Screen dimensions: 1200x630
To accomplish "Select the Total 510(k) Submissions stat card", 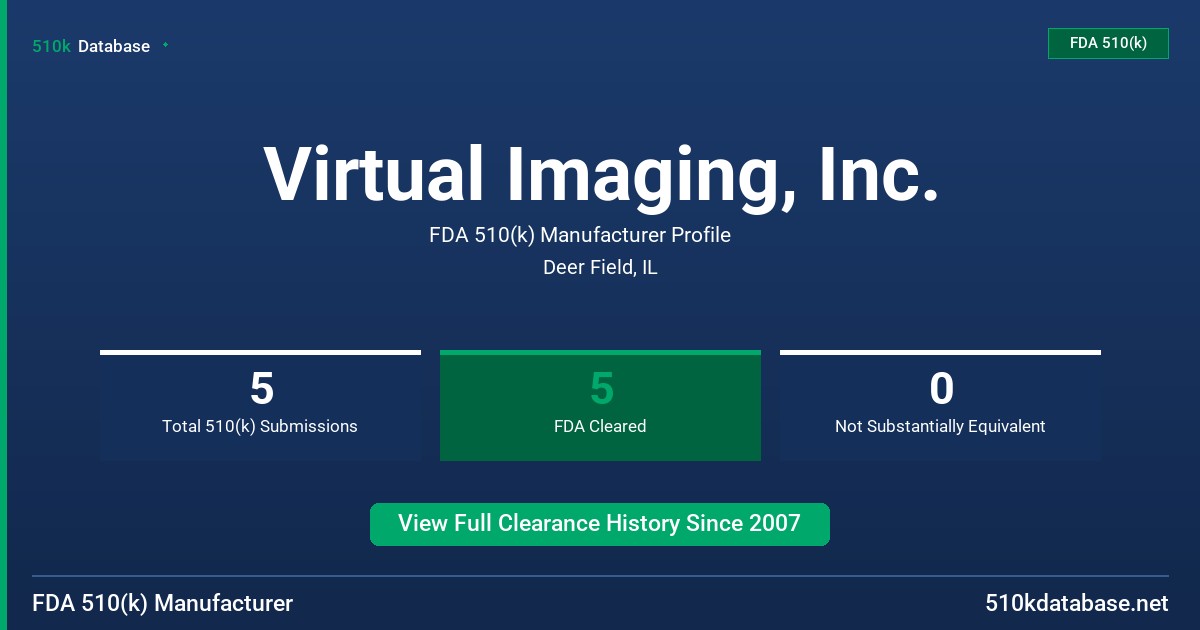I will [260, 405].
